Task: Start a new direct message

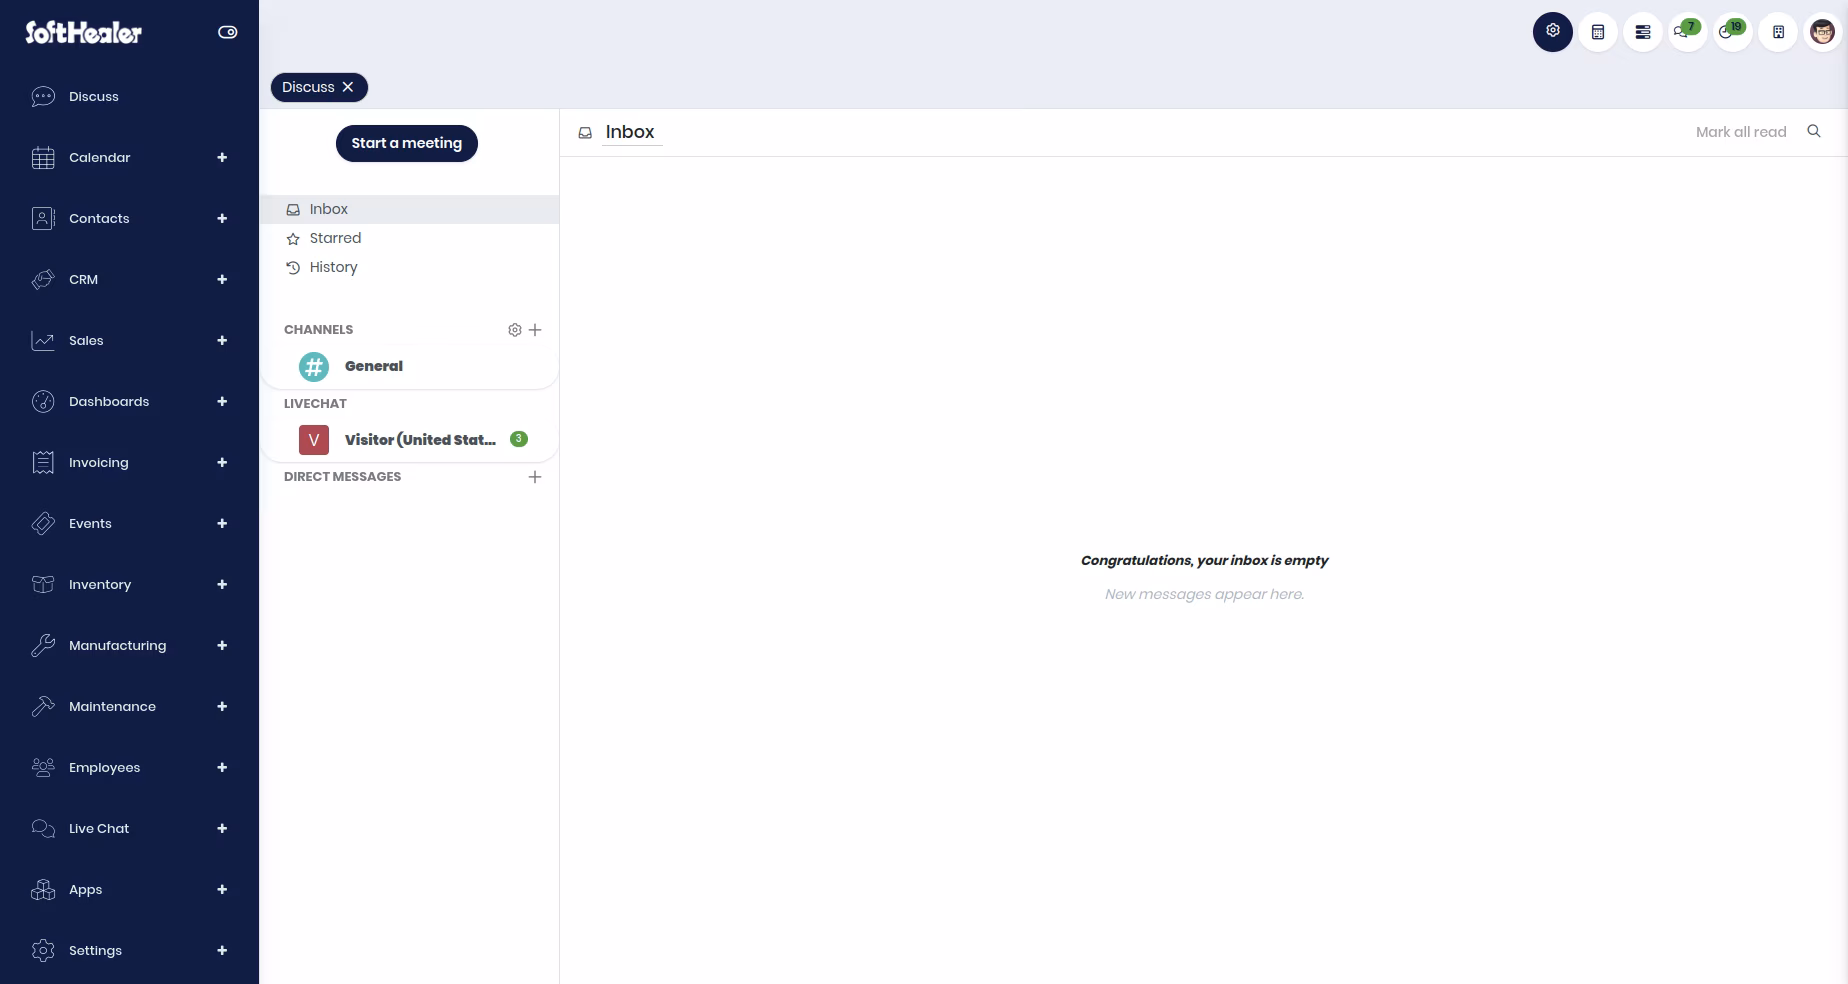Action: pos(535,477)
